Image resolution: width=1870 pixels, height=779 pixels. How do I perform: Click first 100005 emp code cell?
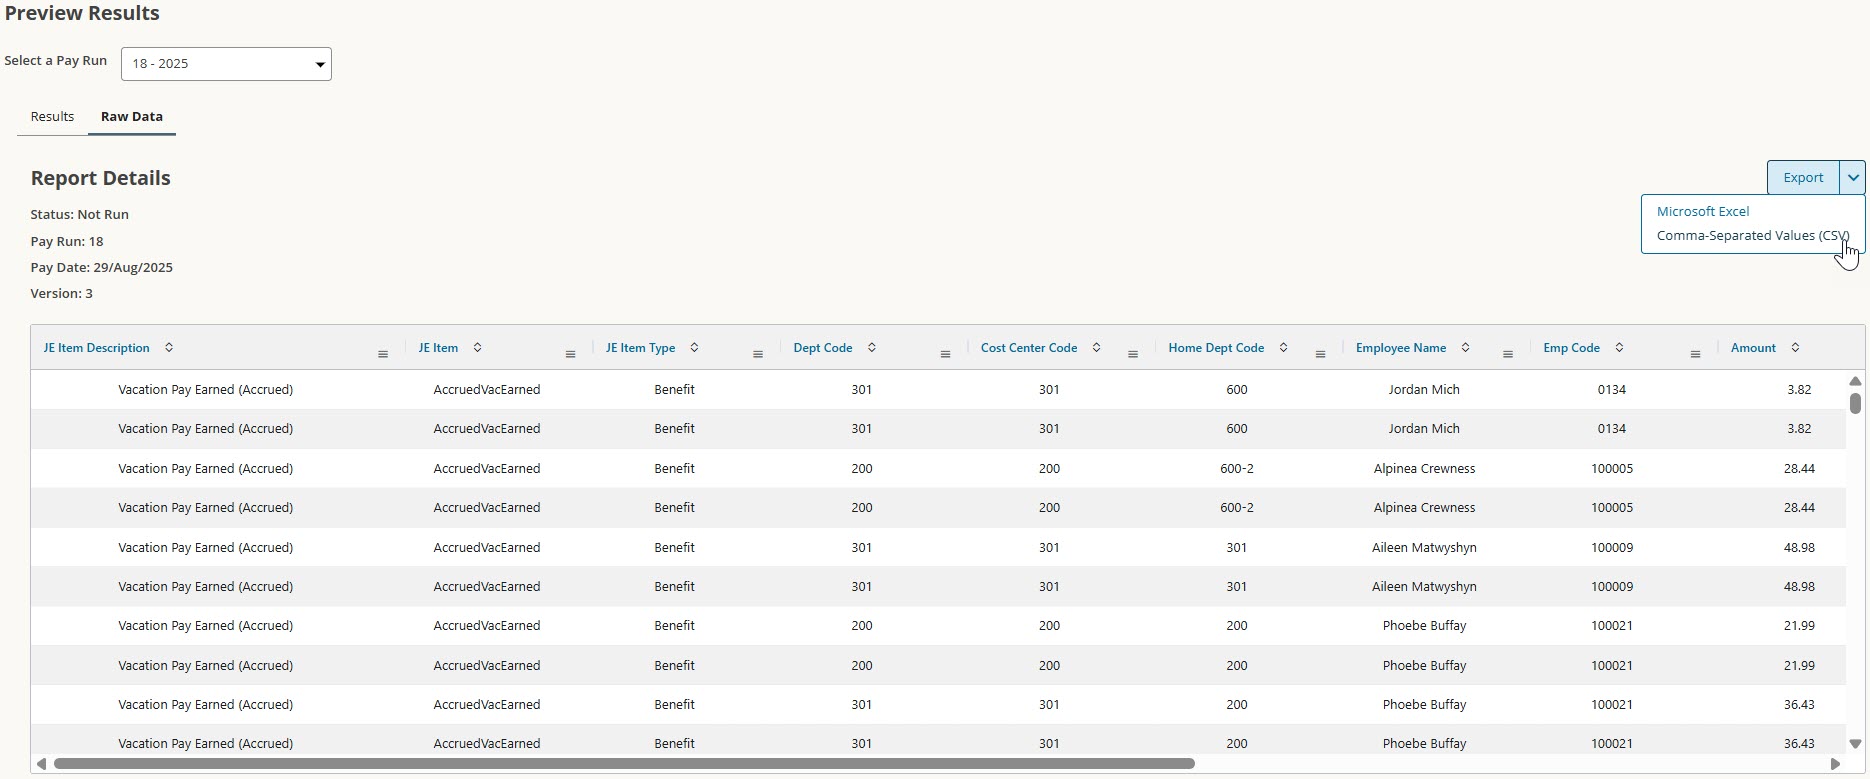point(1612,468)
